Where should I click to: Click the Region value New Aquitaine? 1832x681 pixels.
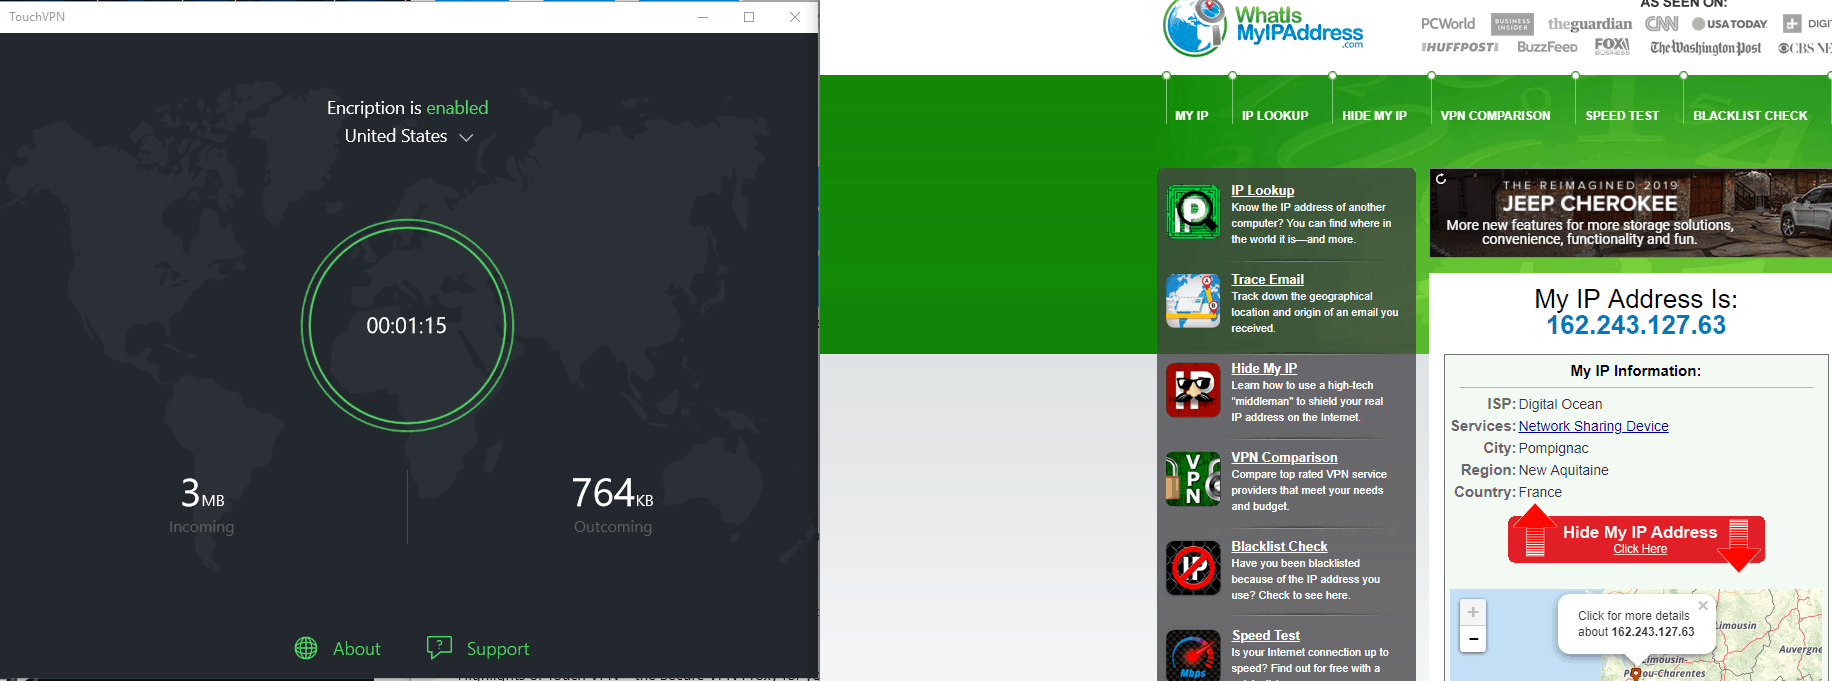[1563, 470]
